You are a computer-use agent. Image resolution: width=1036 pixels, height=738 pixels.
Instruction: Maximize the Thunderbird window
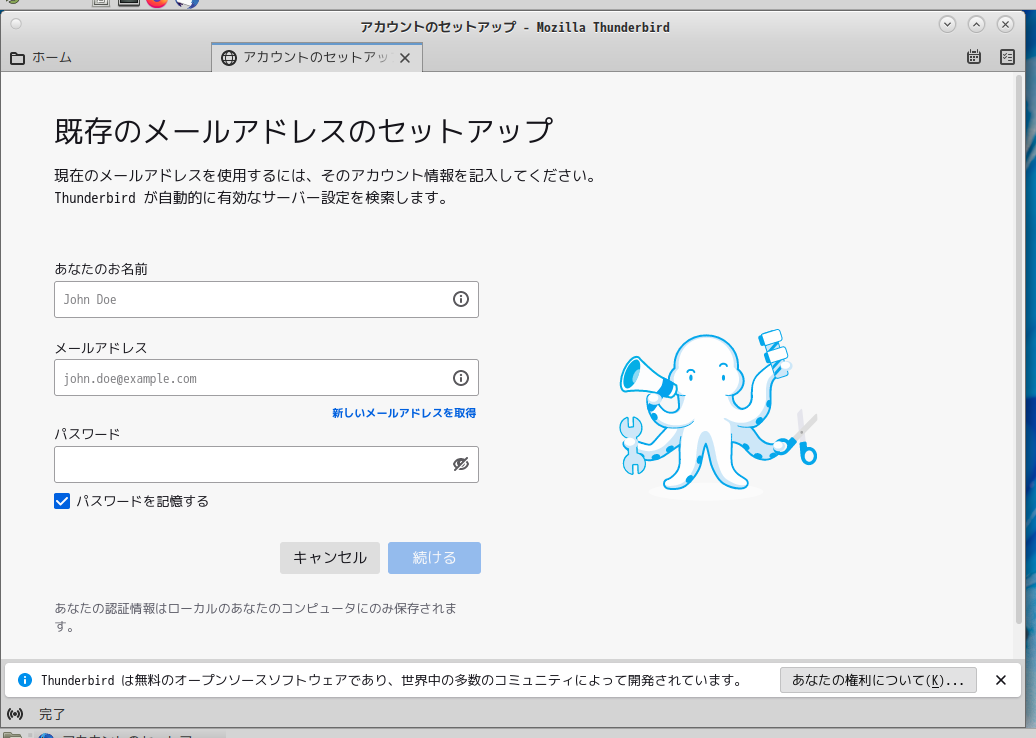click(977, 24)
